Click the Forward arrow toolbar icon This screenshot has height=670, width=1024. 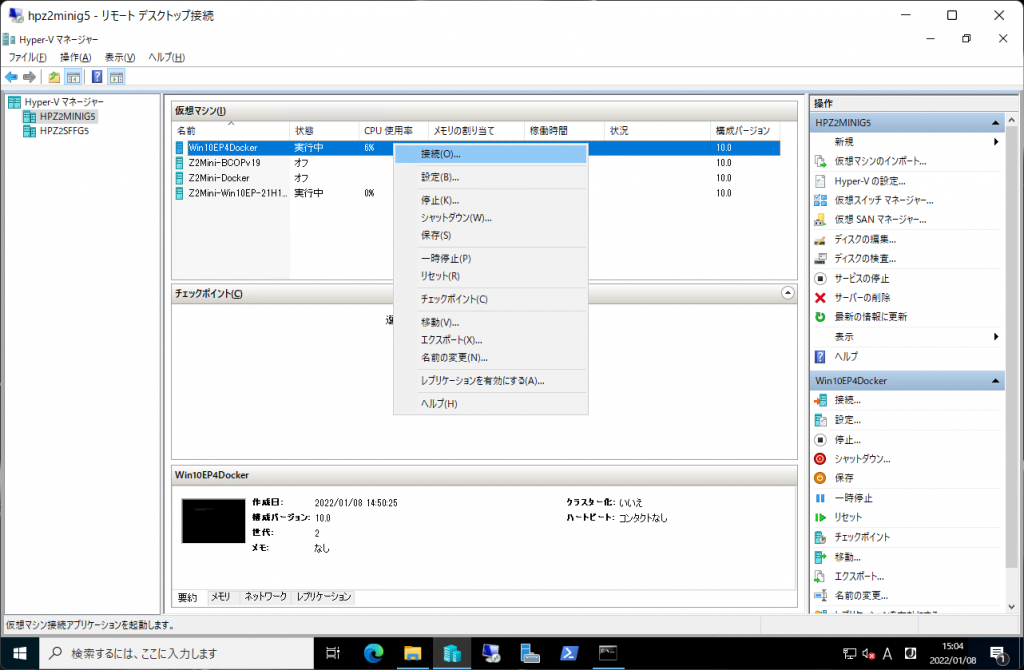pyautogui.click(x=29, y=77)
